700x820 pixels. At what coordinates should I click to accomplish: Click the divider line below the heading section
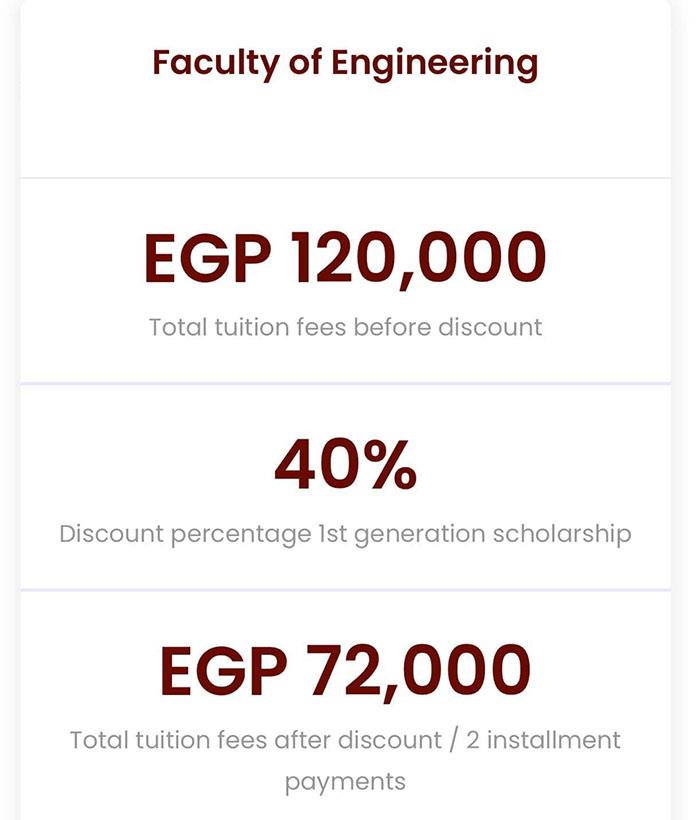pos(345,178)
